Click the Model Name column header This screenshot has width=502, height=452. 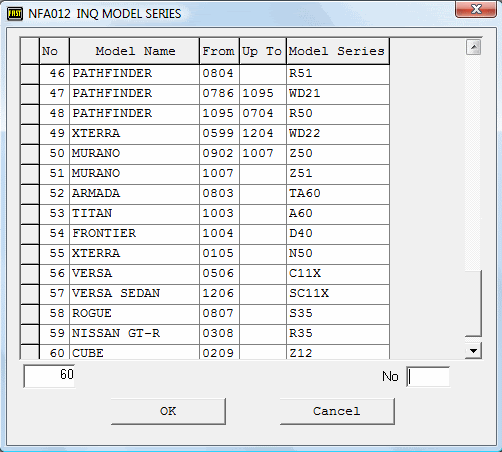(x=135, y=51)
